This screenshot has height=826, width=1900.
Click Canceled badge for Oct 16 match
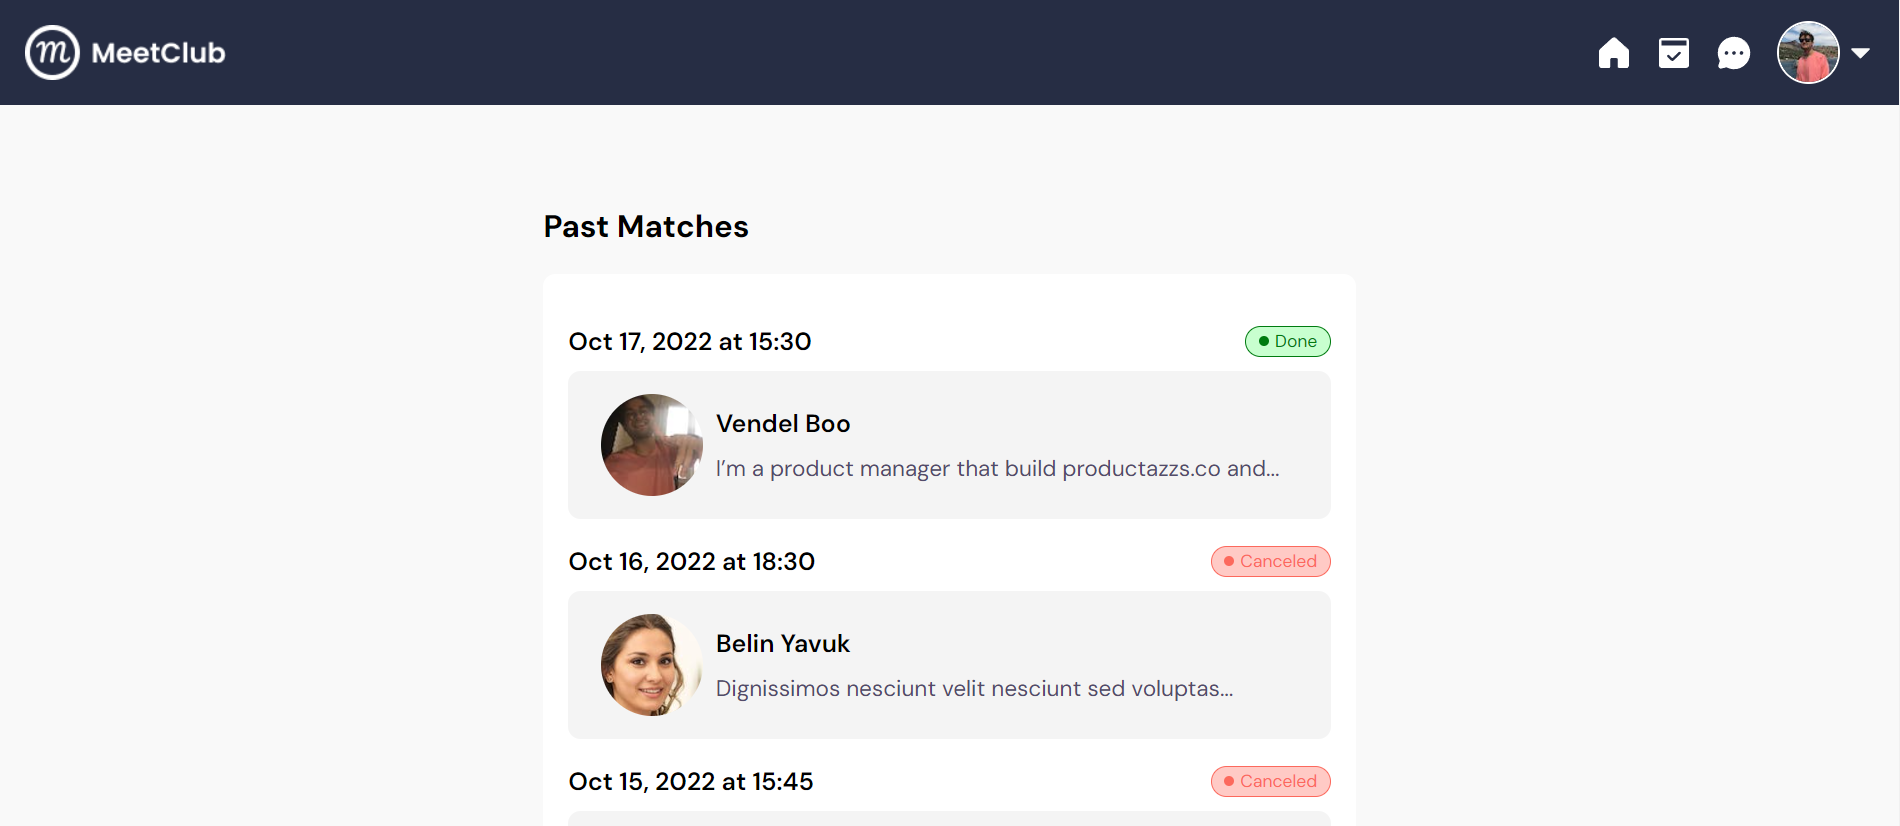pyautogui.click(x=1270, y=561)
